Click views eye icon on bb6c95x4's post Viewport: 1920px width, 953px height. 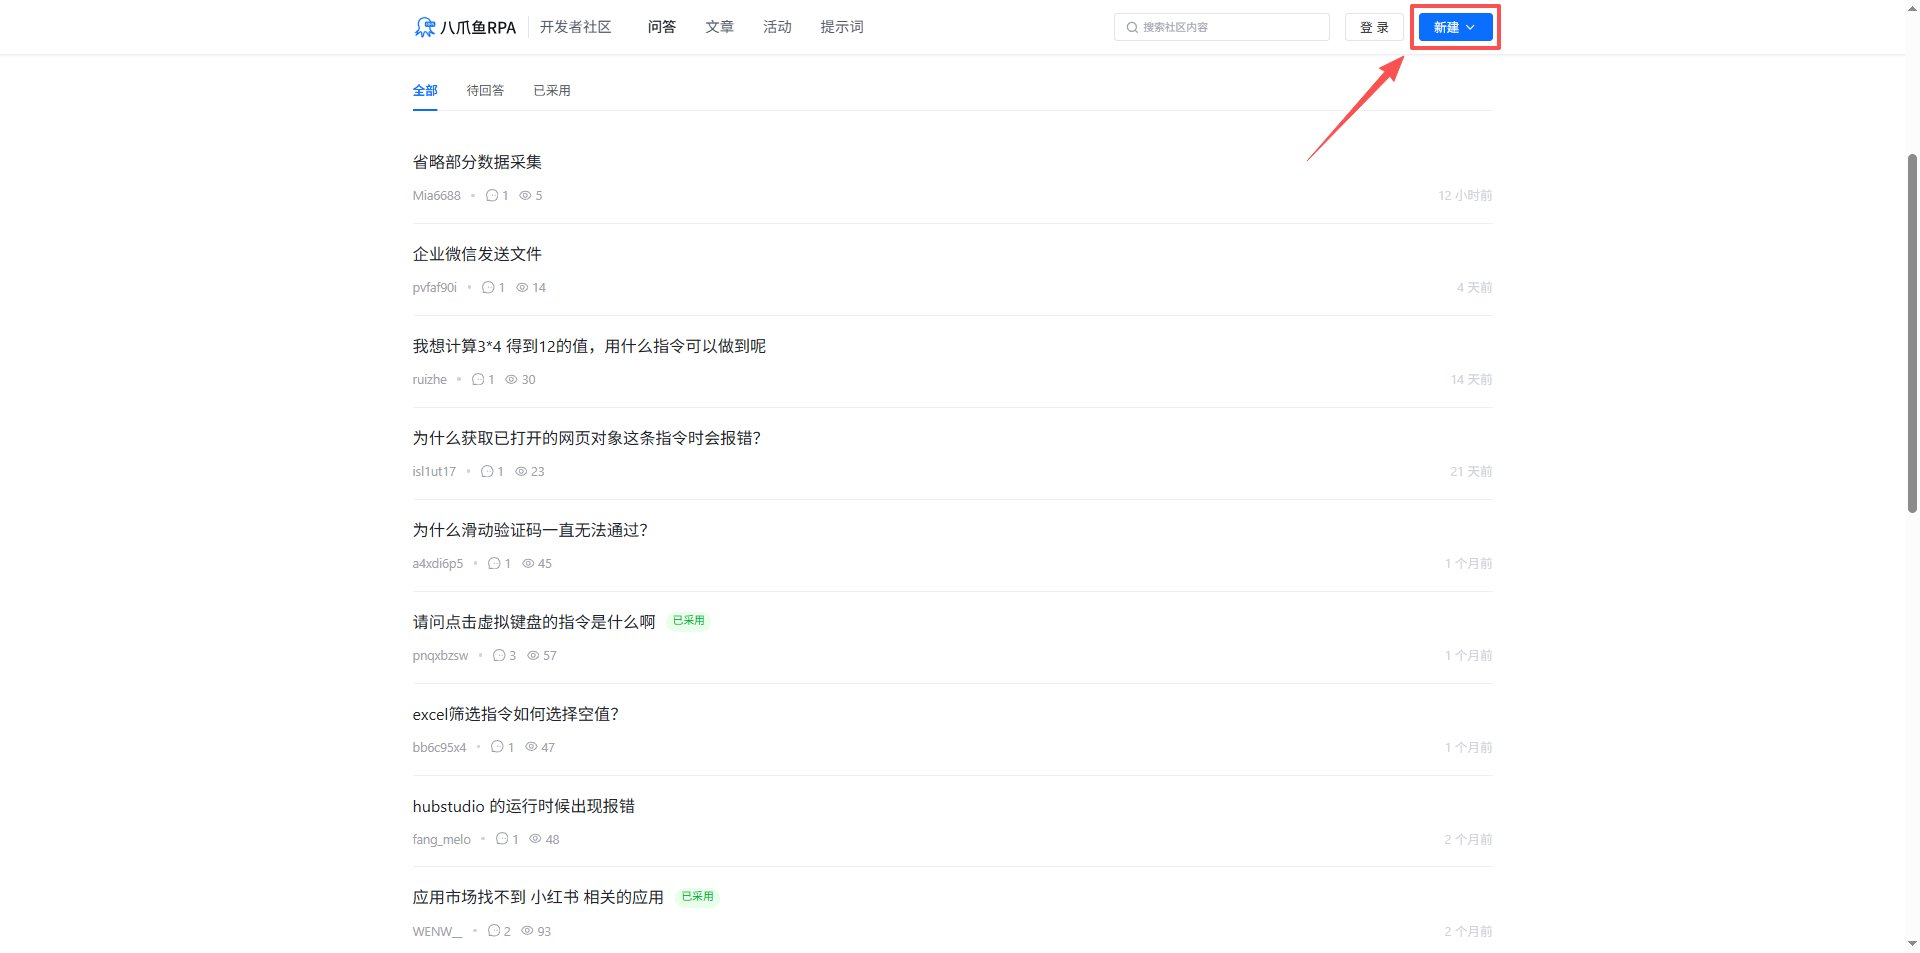pos(531,747)
